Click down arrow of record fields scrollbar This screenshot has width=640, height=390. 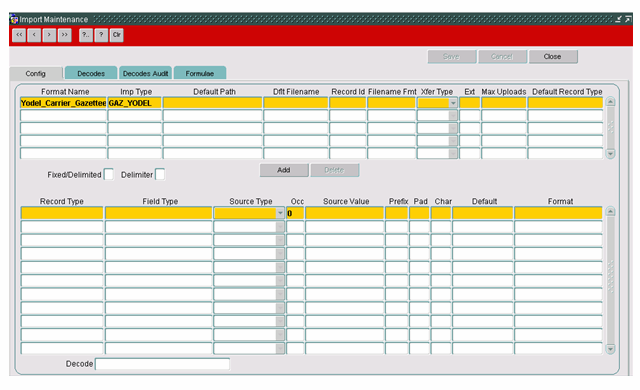pyautogui.click(x=611, y=349)
